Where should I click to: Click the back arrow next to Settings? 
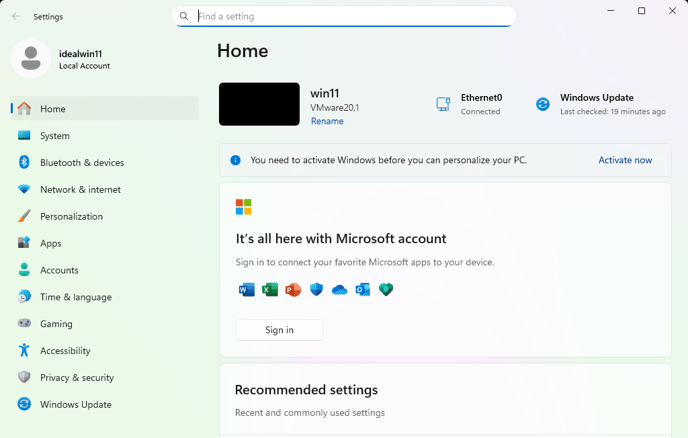(16, 16)
